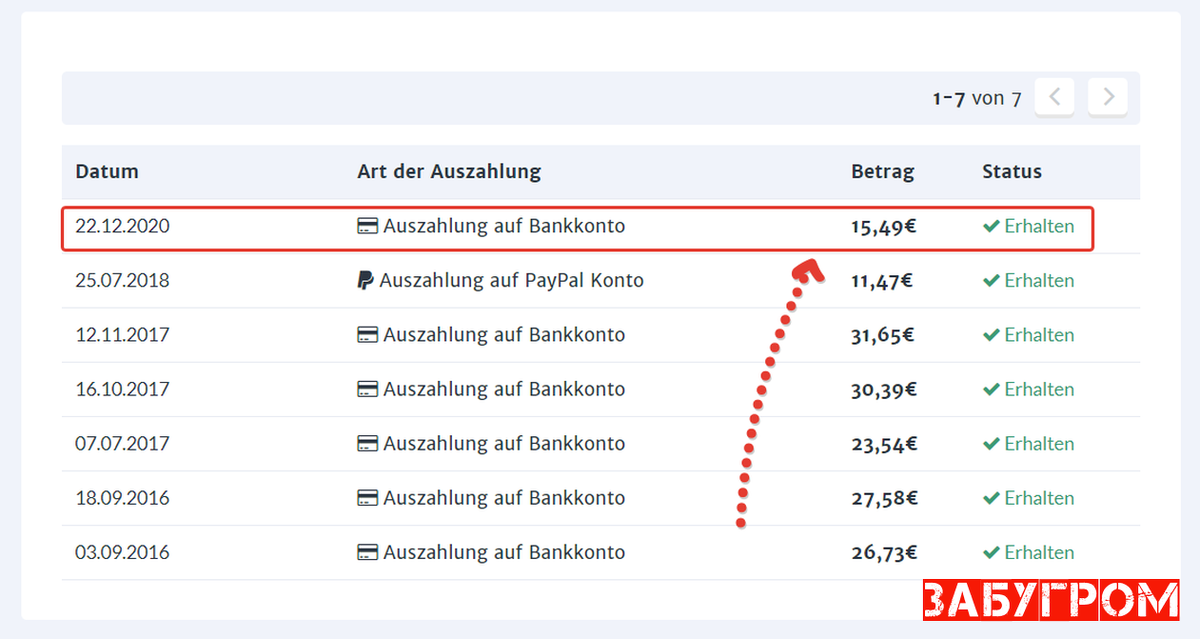Click the bank card icon for 18.09.2016
The height and width of the screenshot is (639, 1200).
[x=367, y=498]
